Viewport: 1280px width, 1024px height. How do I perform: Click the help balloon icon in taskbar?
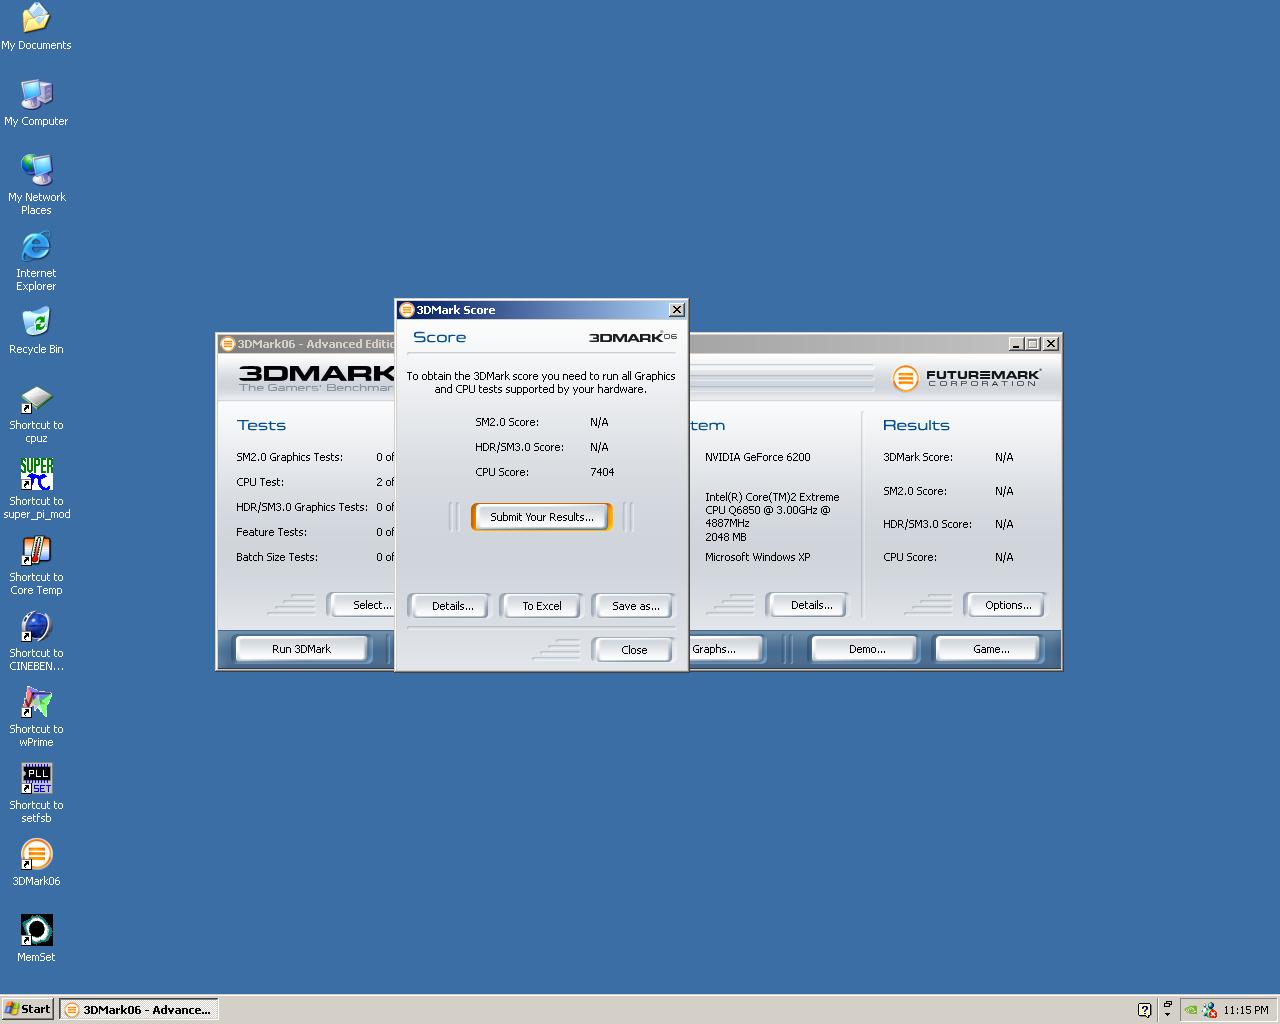[x=1145, y=1010]
